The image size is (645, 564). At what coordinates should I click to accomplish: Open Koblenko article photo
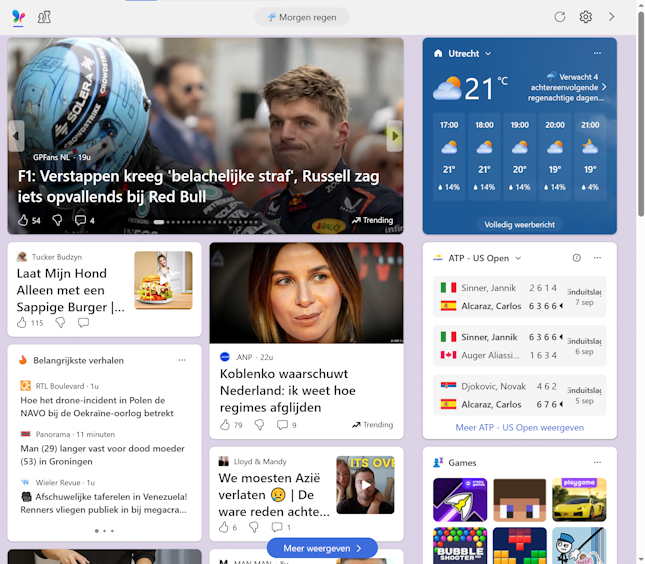(306, 293)
